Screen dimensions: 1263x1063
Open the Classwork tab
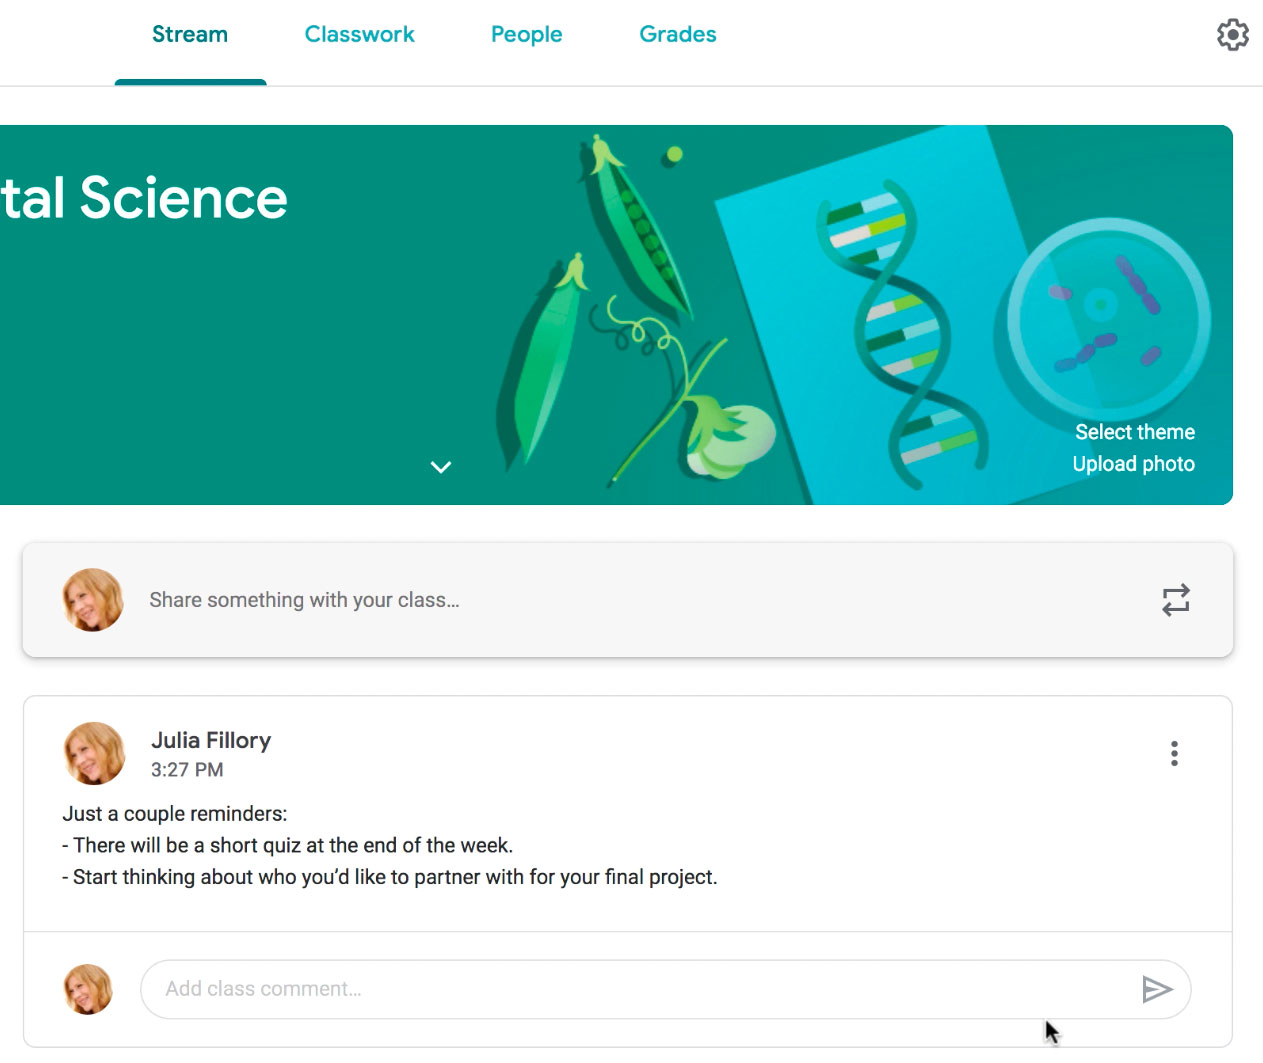359,35
